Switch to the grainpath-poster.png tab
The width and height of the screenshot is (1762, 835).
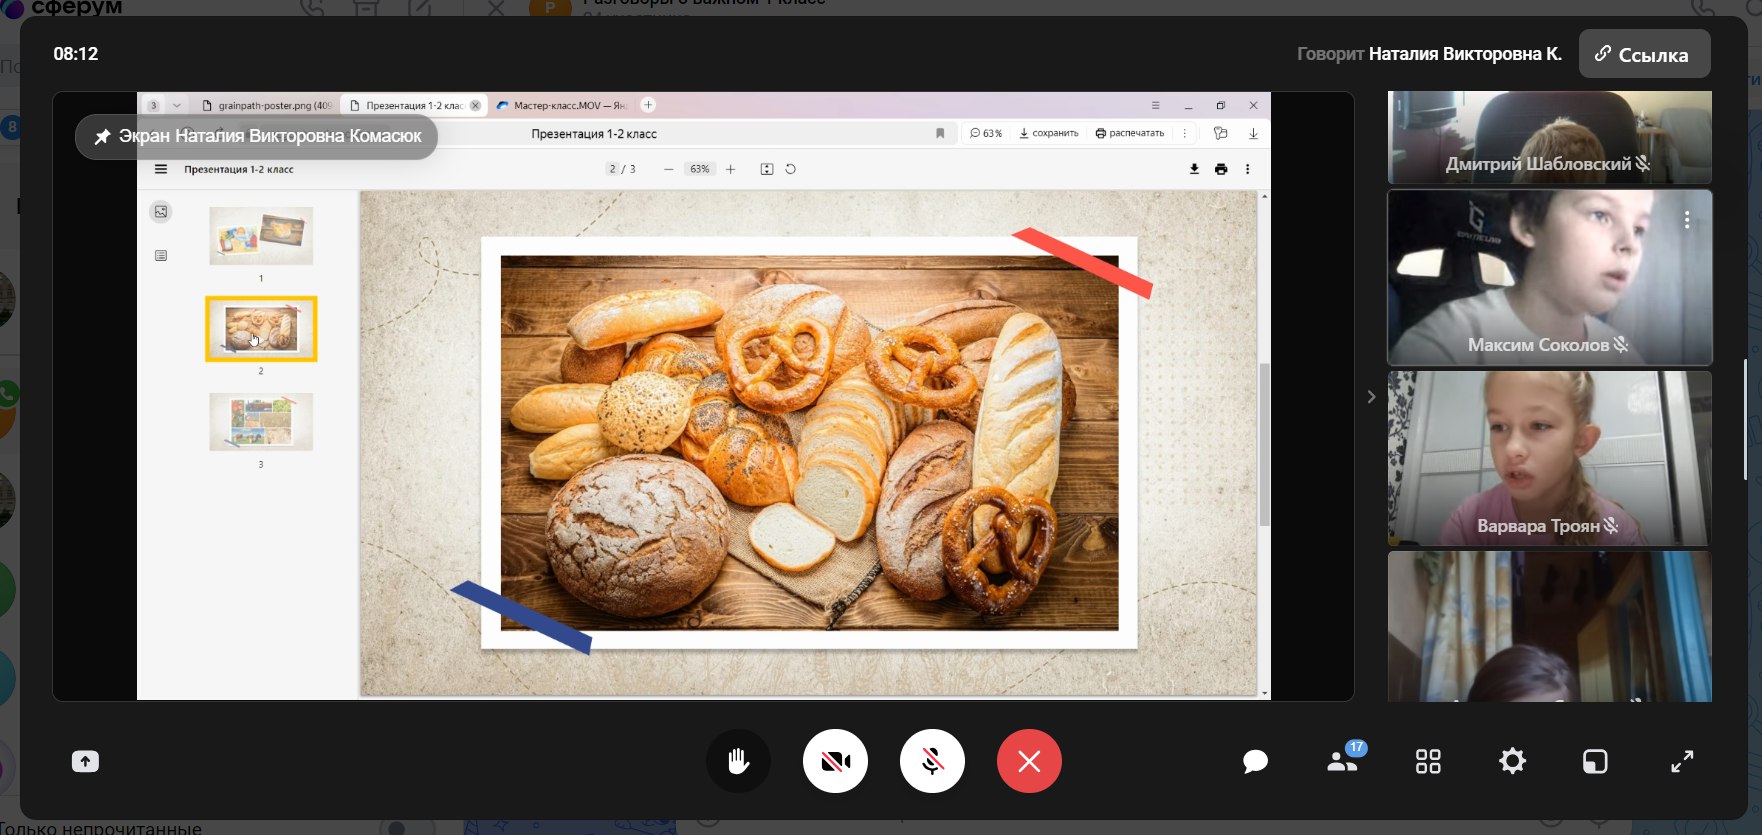pyautogui.click(x=266, y=105)
